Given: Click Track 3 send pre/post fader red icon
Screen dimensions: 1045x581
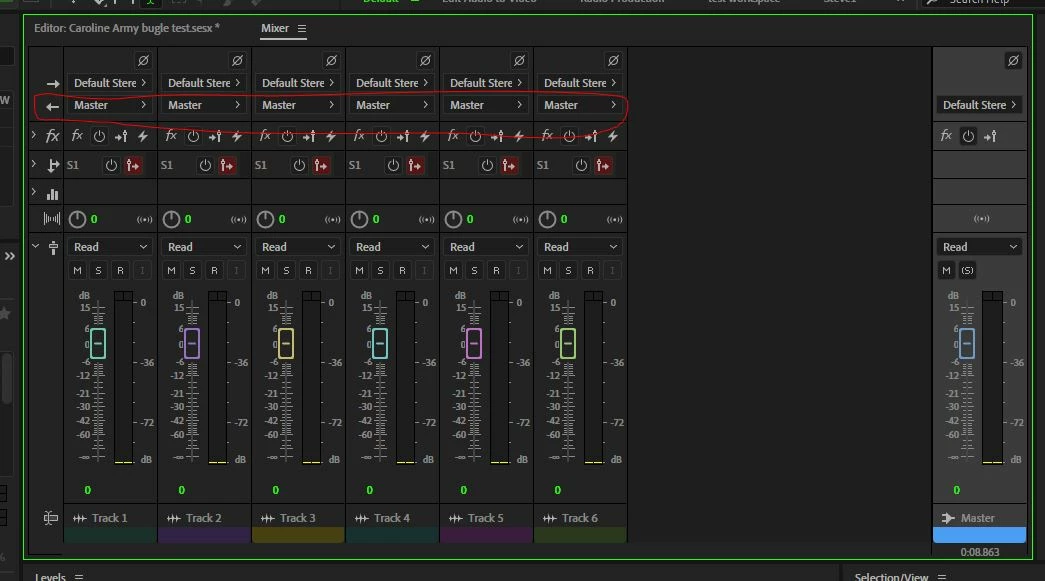Looking at the screenshot, I should 321,165.
